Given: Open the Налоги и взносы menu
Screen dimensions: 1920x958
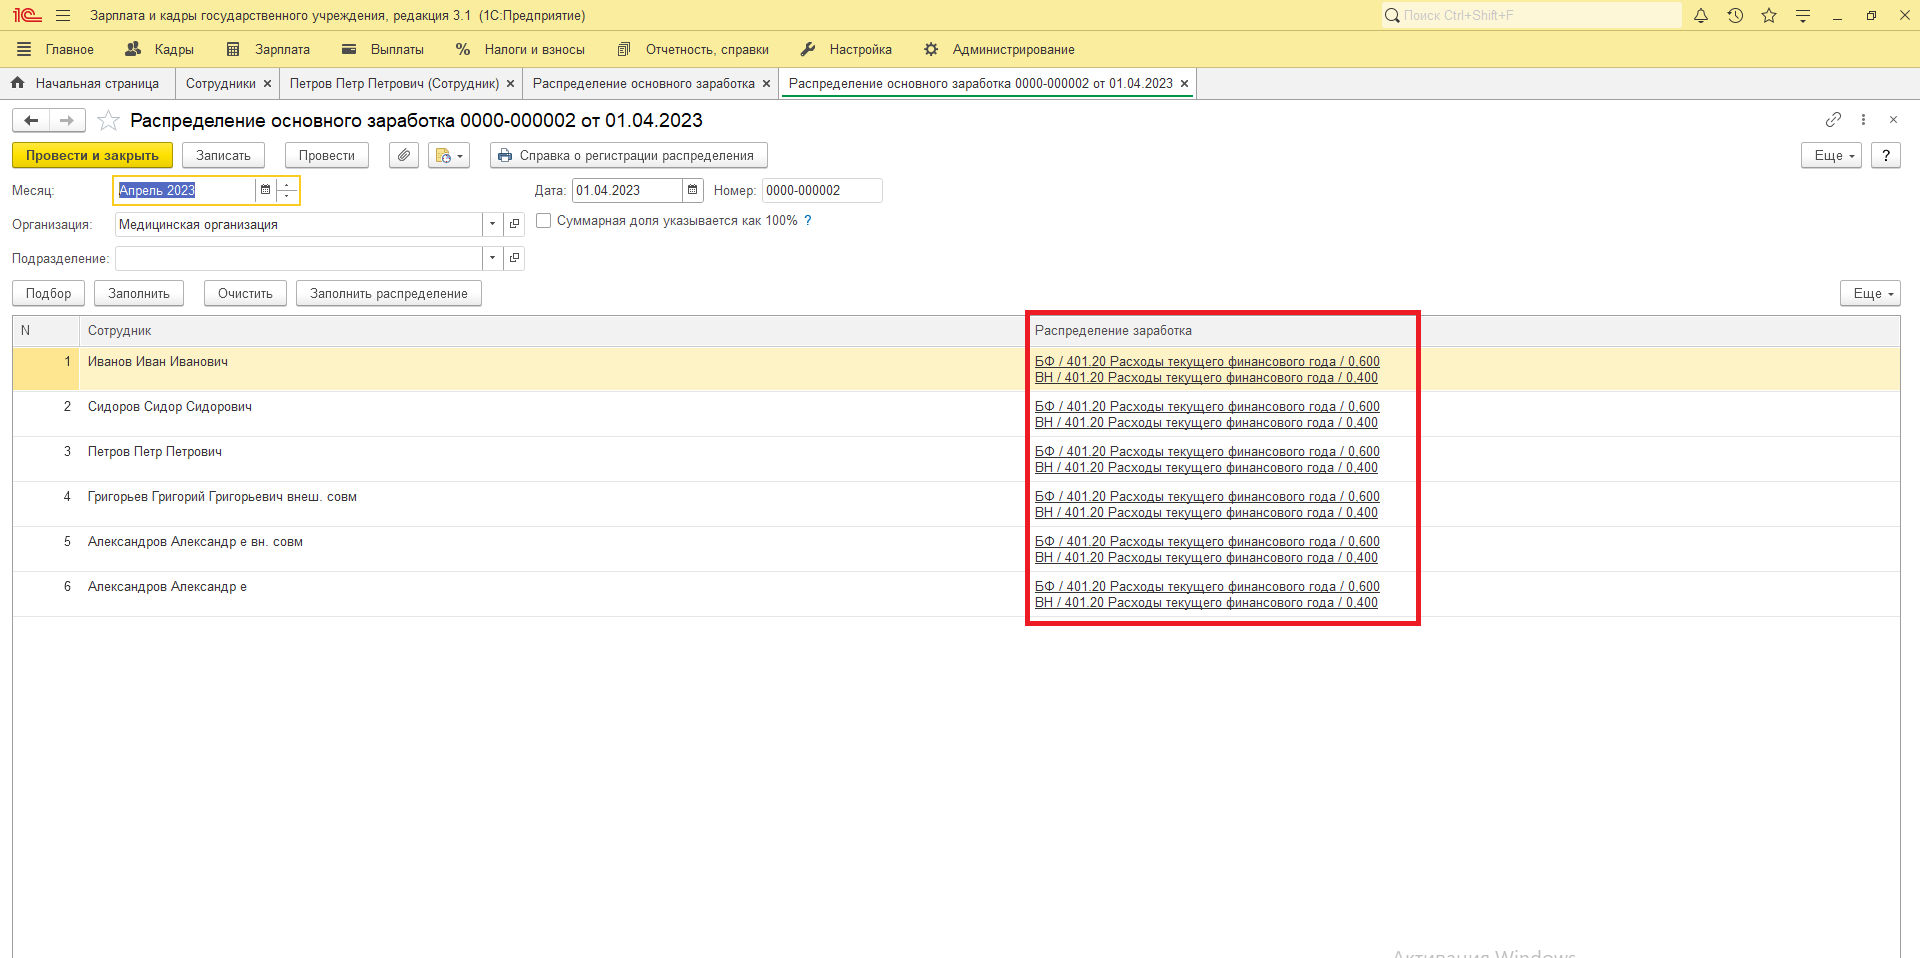Looking at the screenshot, I should click(520, 50).
